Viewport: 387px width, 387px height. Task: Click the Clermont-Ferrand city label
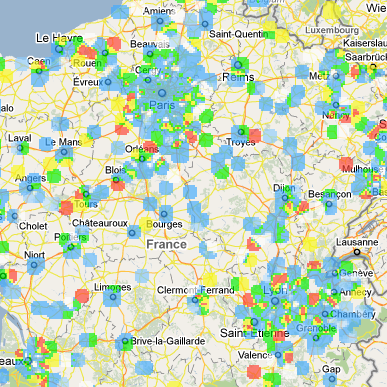(x=196, y=290)
